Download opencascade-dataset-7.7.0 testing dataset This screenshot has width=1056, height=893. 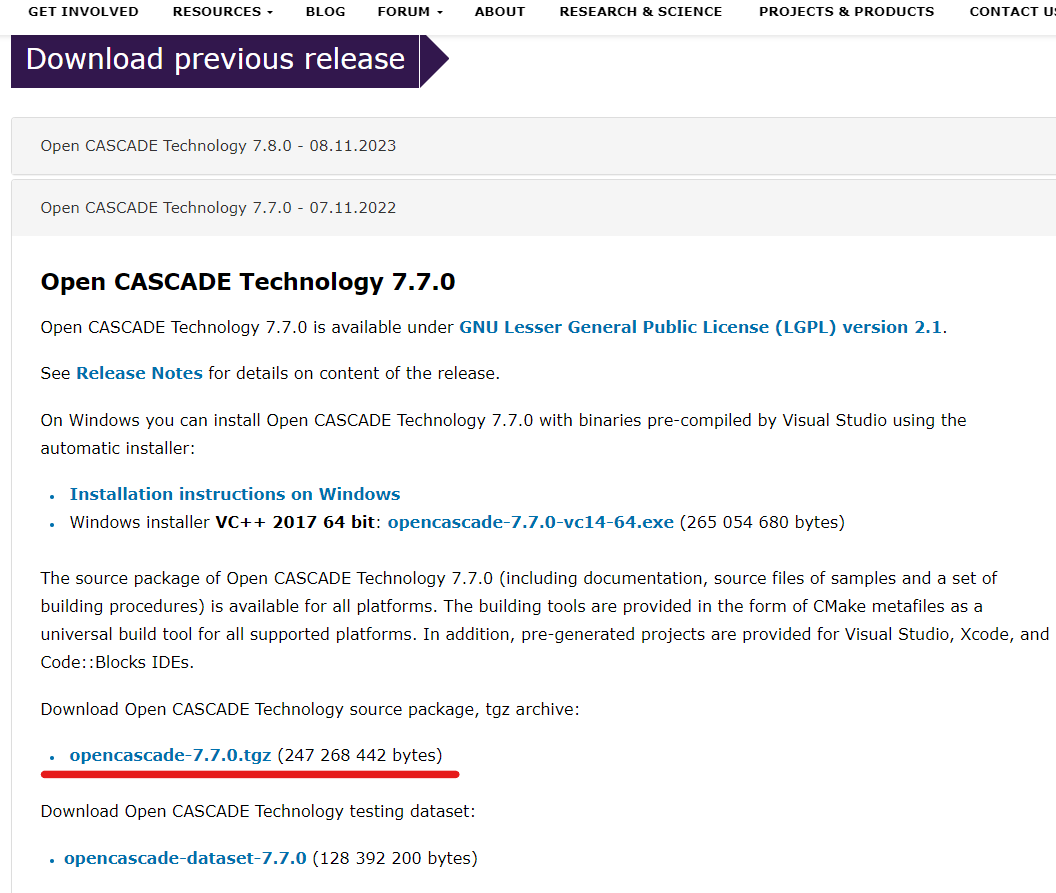[x=185, y=859]
